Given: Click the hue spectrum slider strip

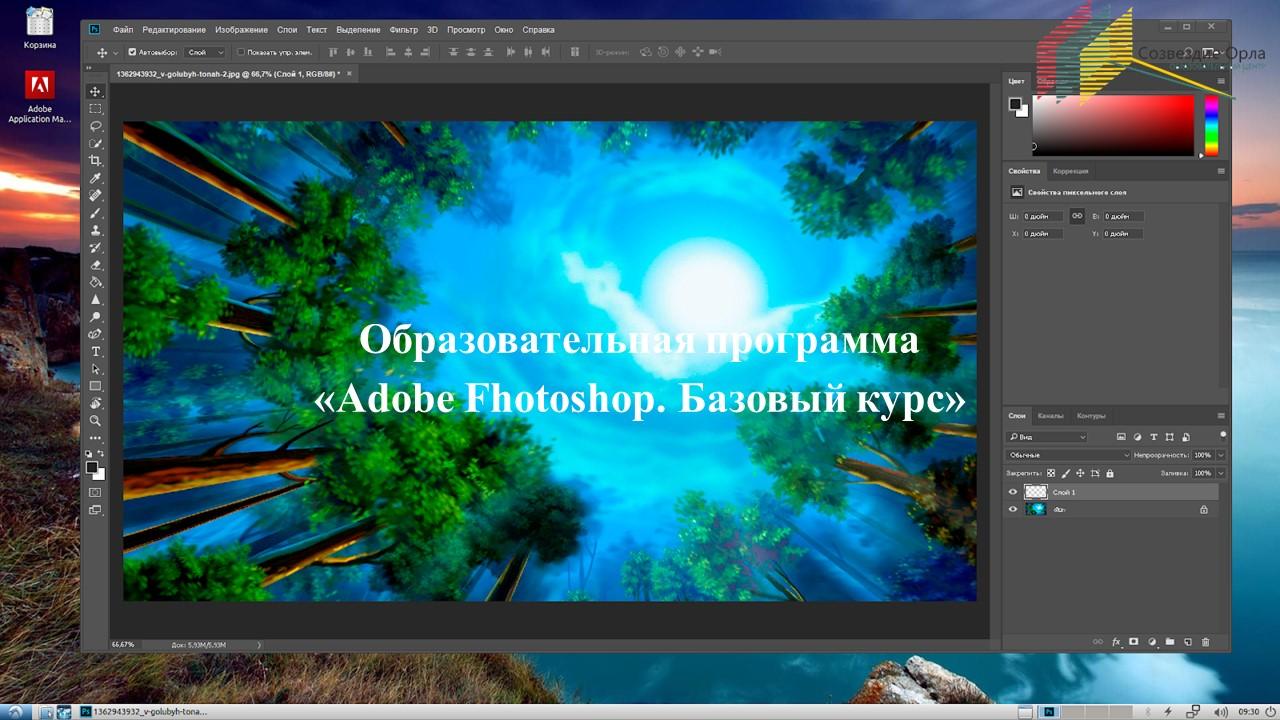Looking at the screenshot, I should pyautogui.click(x=1211, y=125).
